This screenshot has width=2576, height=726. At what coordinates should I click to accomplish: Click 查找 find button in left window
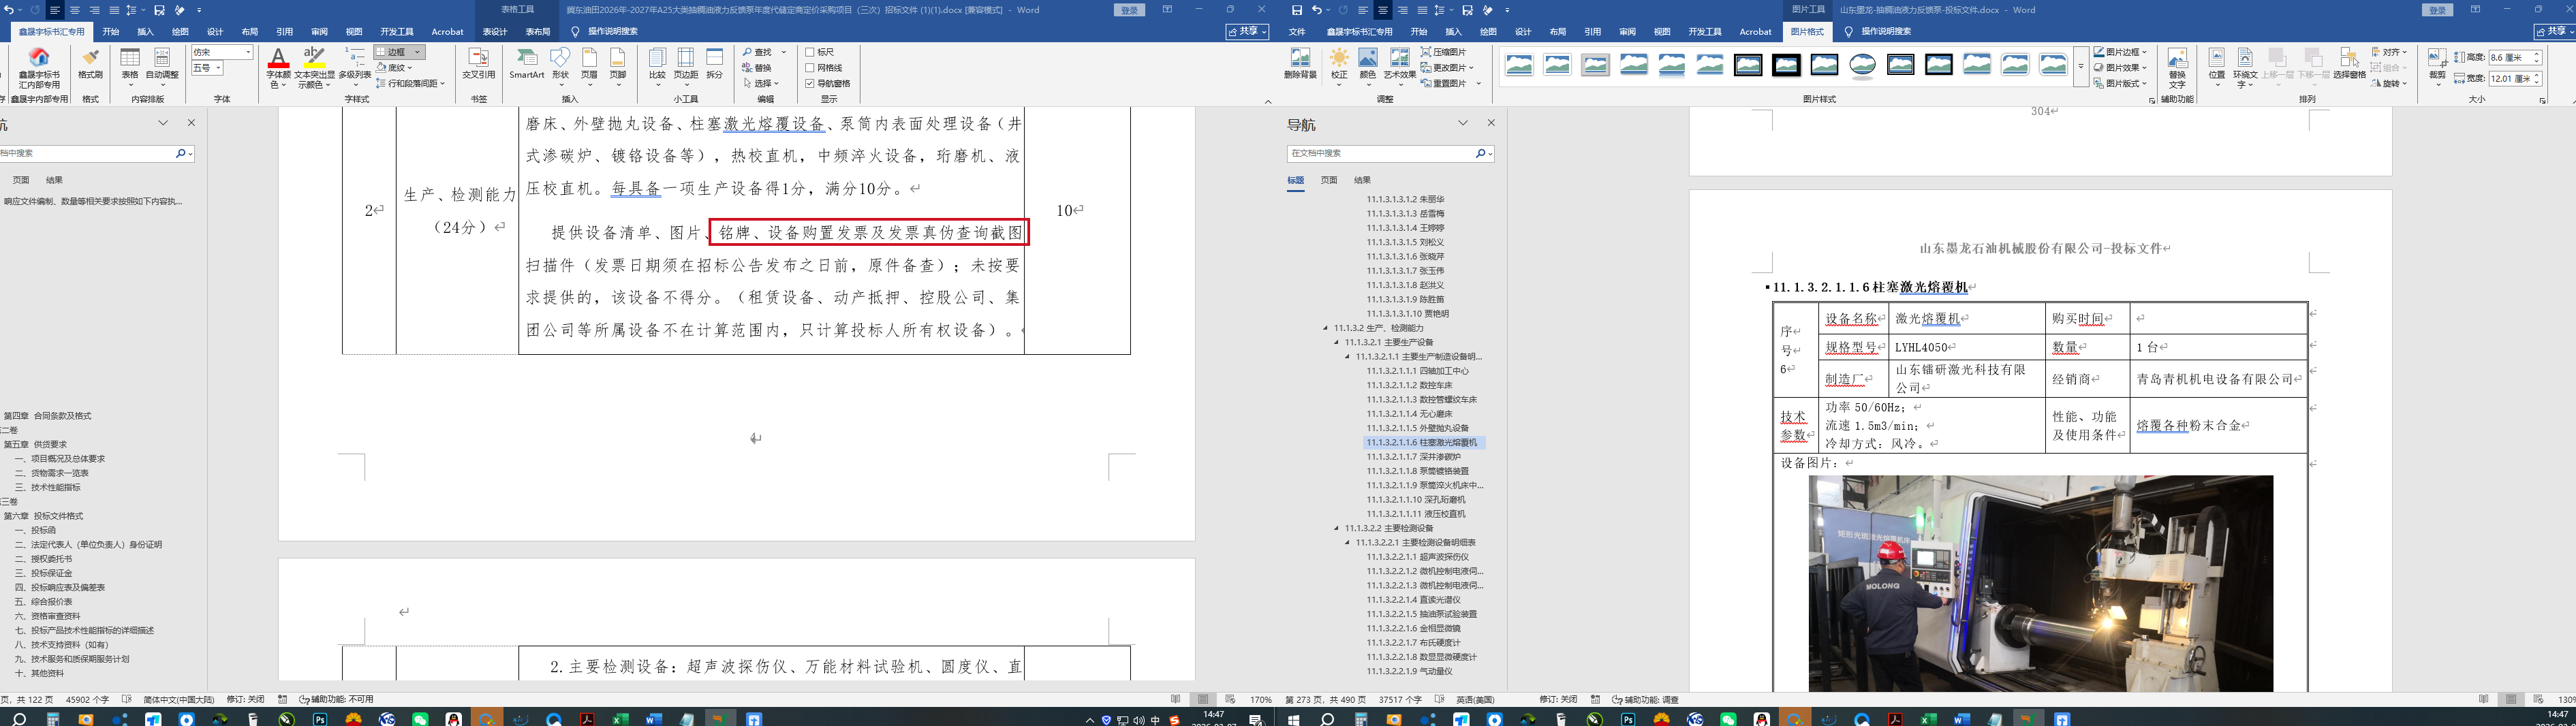tap(758, 52)
